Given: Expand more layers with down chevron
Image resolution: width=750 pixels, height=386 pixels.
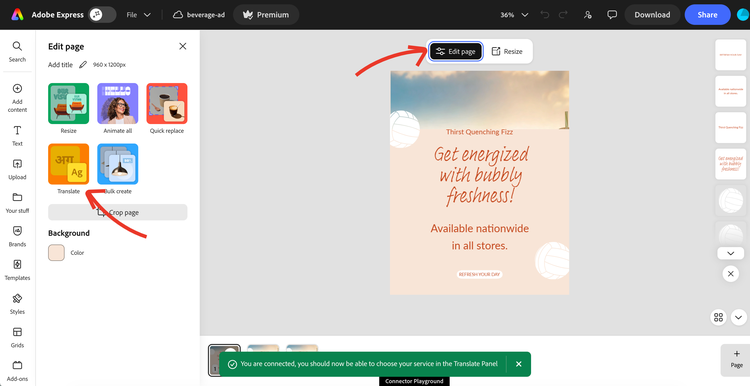Looking at the screenshot, I should tap(730, 253).
